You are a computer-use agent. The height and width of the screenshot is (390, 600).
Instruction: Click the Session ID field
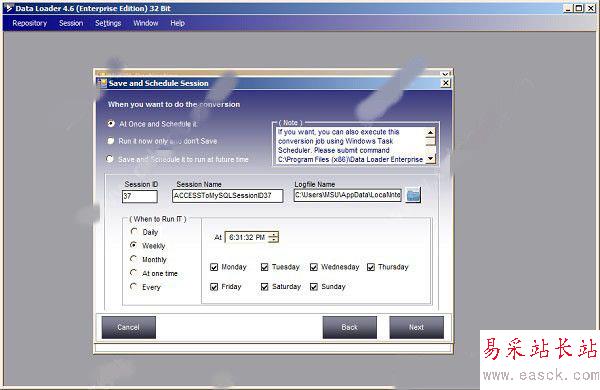140,196
